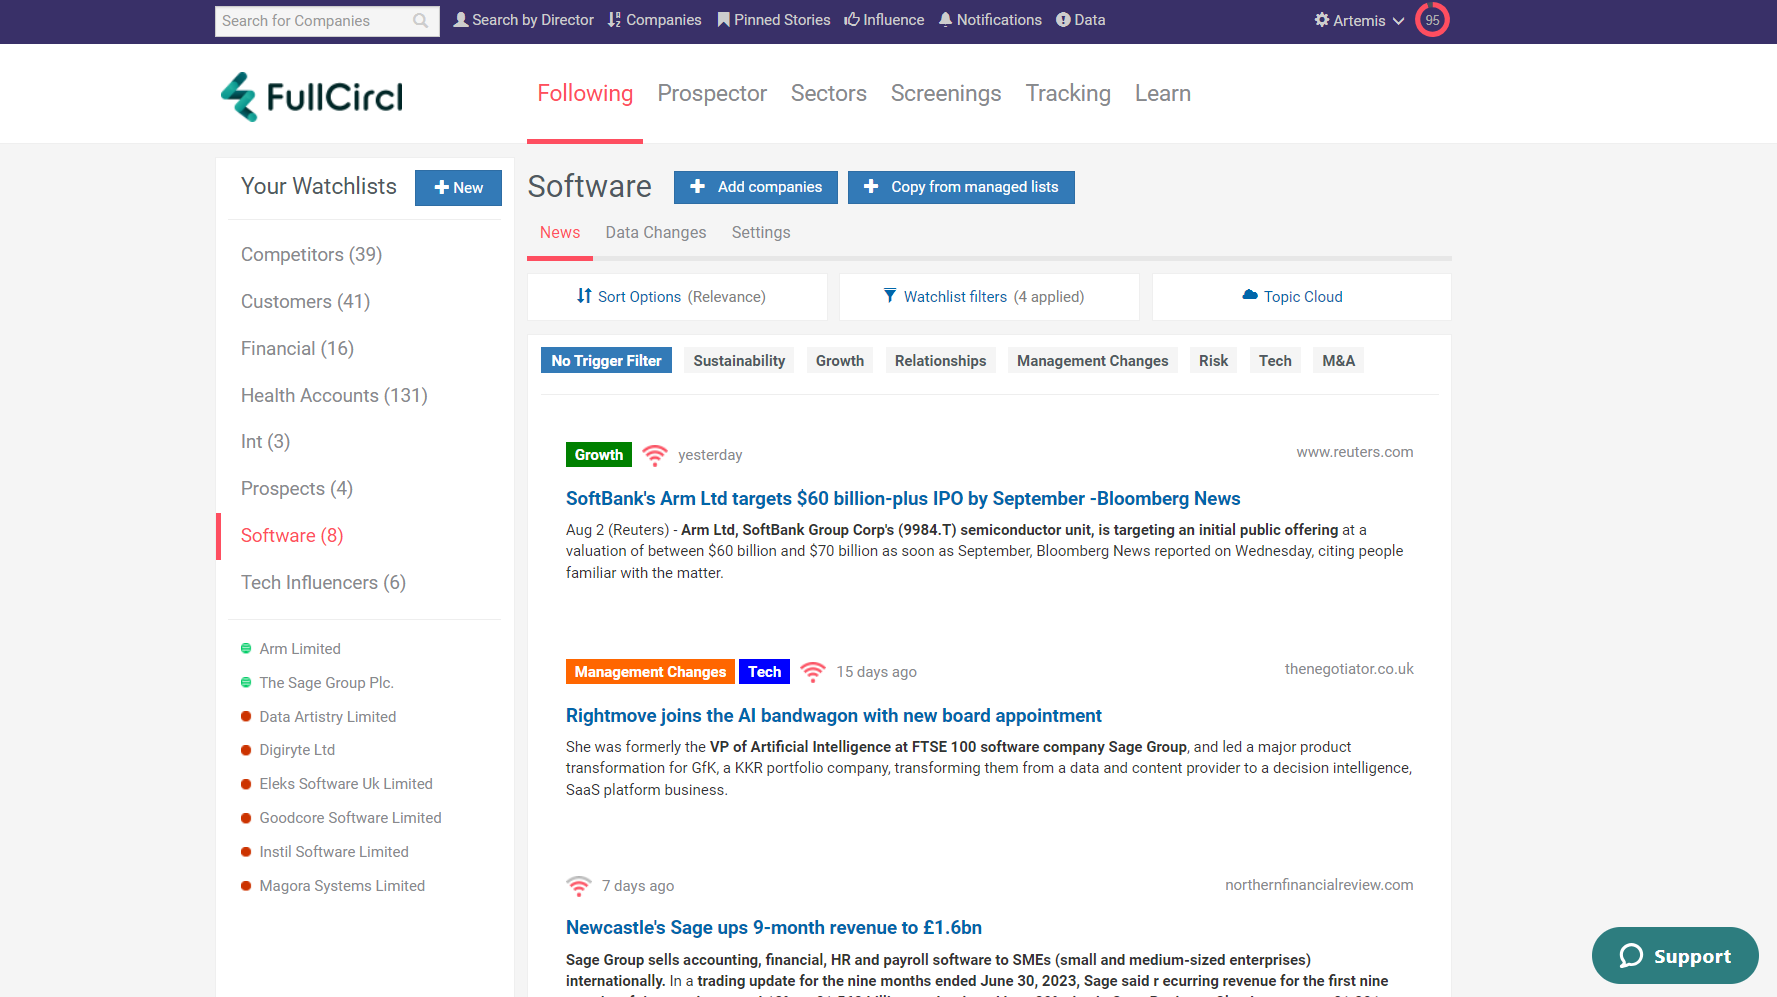The height and width of the screenshot is (997, 1777).
Task: Open Companies in top bar
Action: [x=654, y=20]
